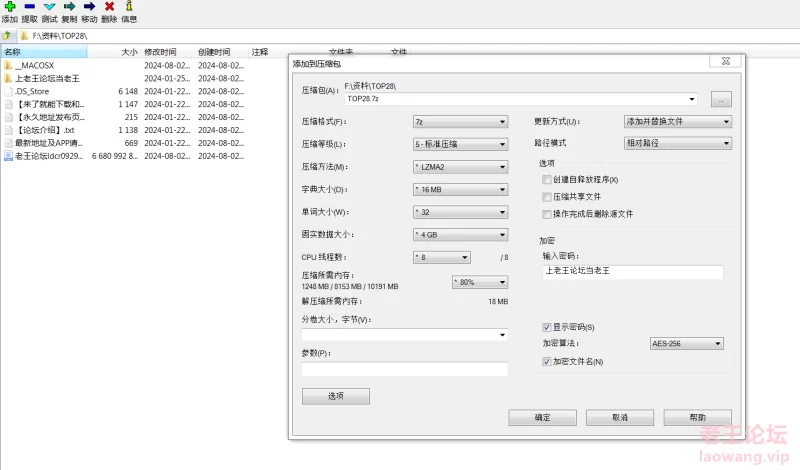Click the Move arrow toolbar icon
Viewport: 800px width, 470px height.
(x=89, y=6)
